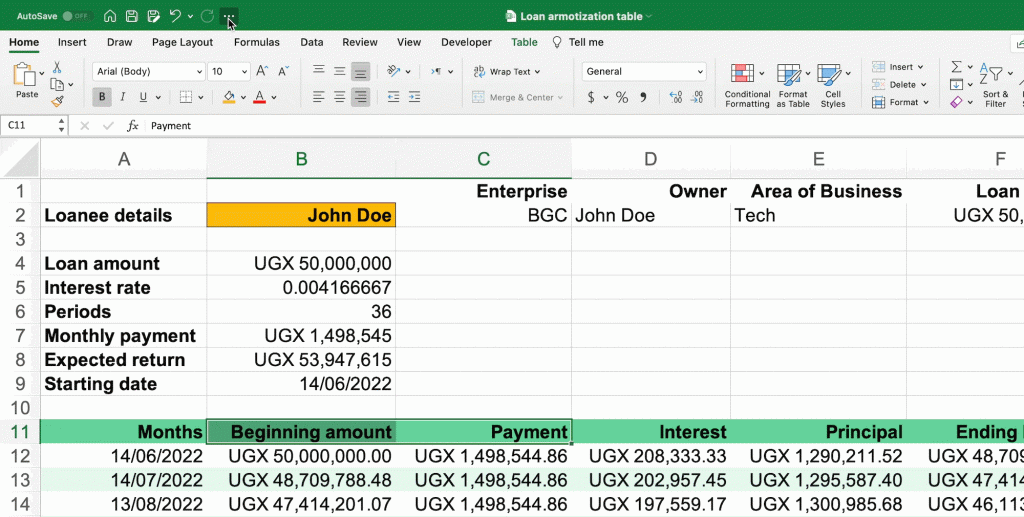This screenshot has height=517, width=1024.
Task: Toggle Bold formatting button
Action: [x=101, y=97]
